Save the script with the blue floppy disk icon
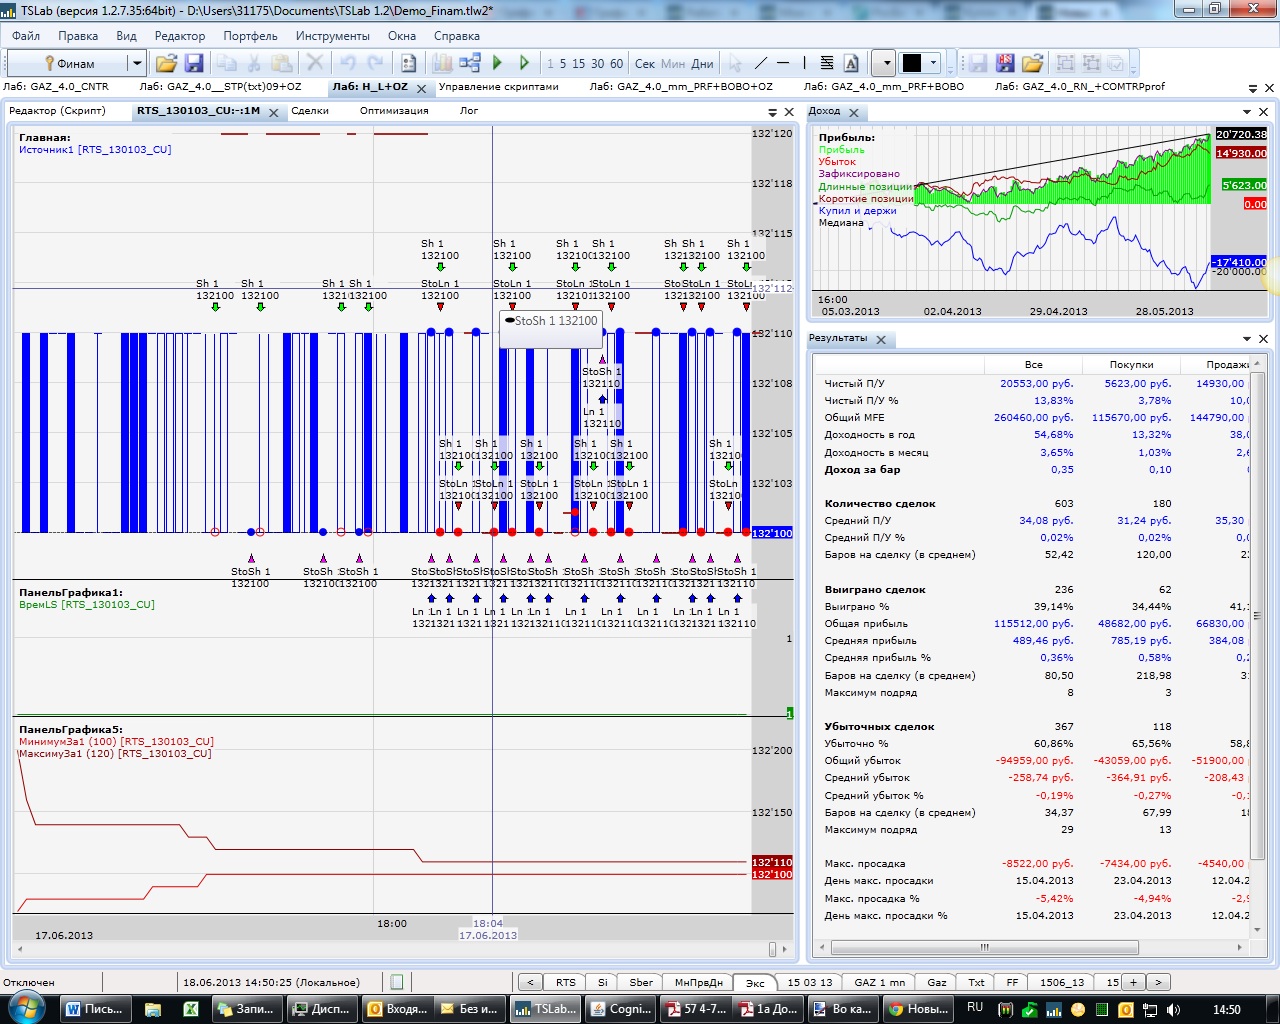 click(x=194, y=63)
